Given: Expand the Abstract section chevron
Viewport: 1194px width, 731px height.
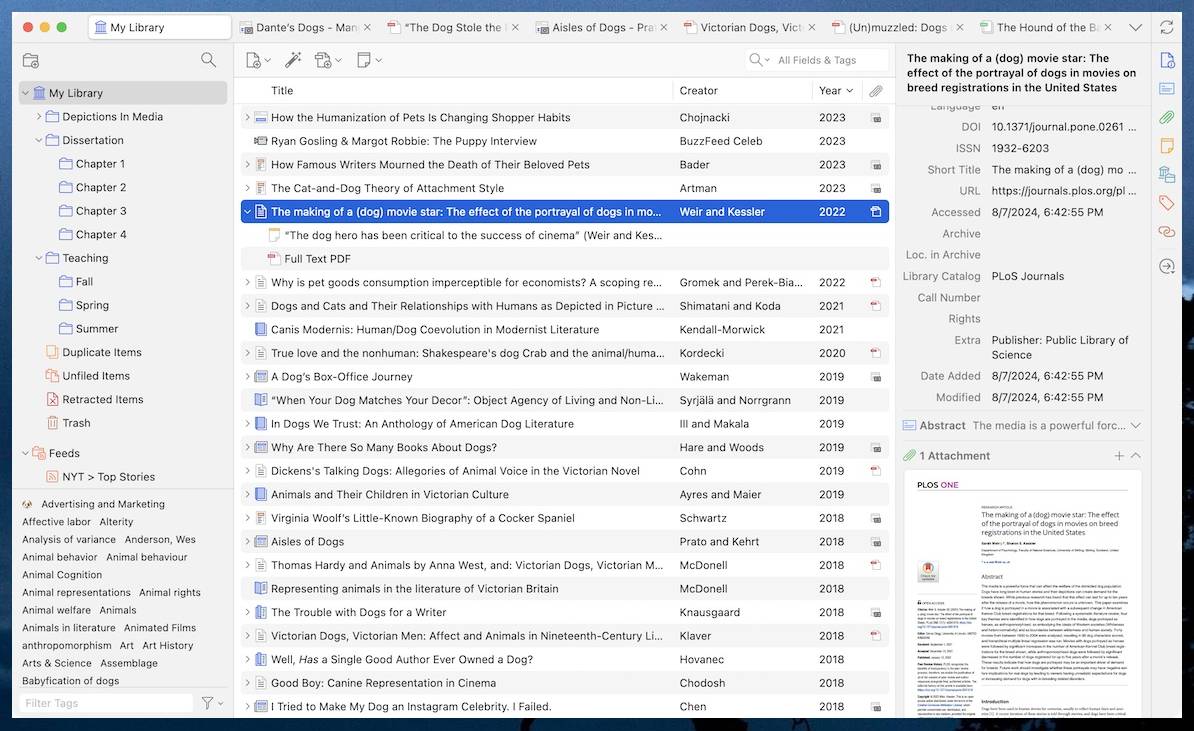Looking at the screenshot, I should (1135, 426).
